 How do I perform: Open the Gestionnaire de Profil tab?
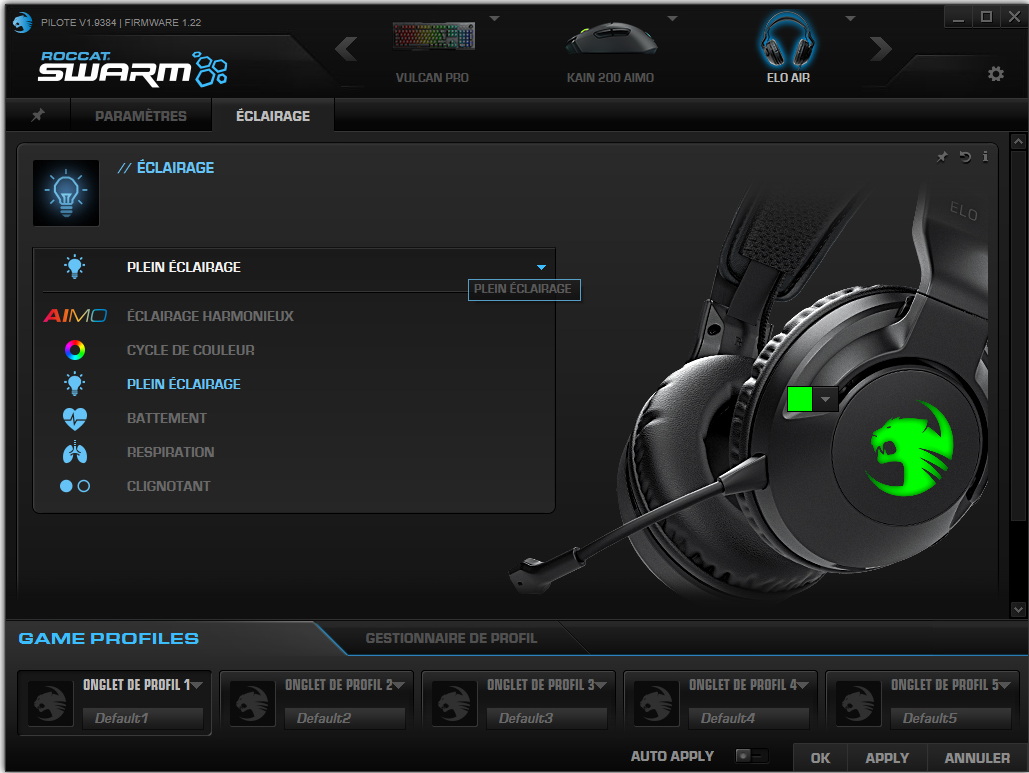click(452, 638)
